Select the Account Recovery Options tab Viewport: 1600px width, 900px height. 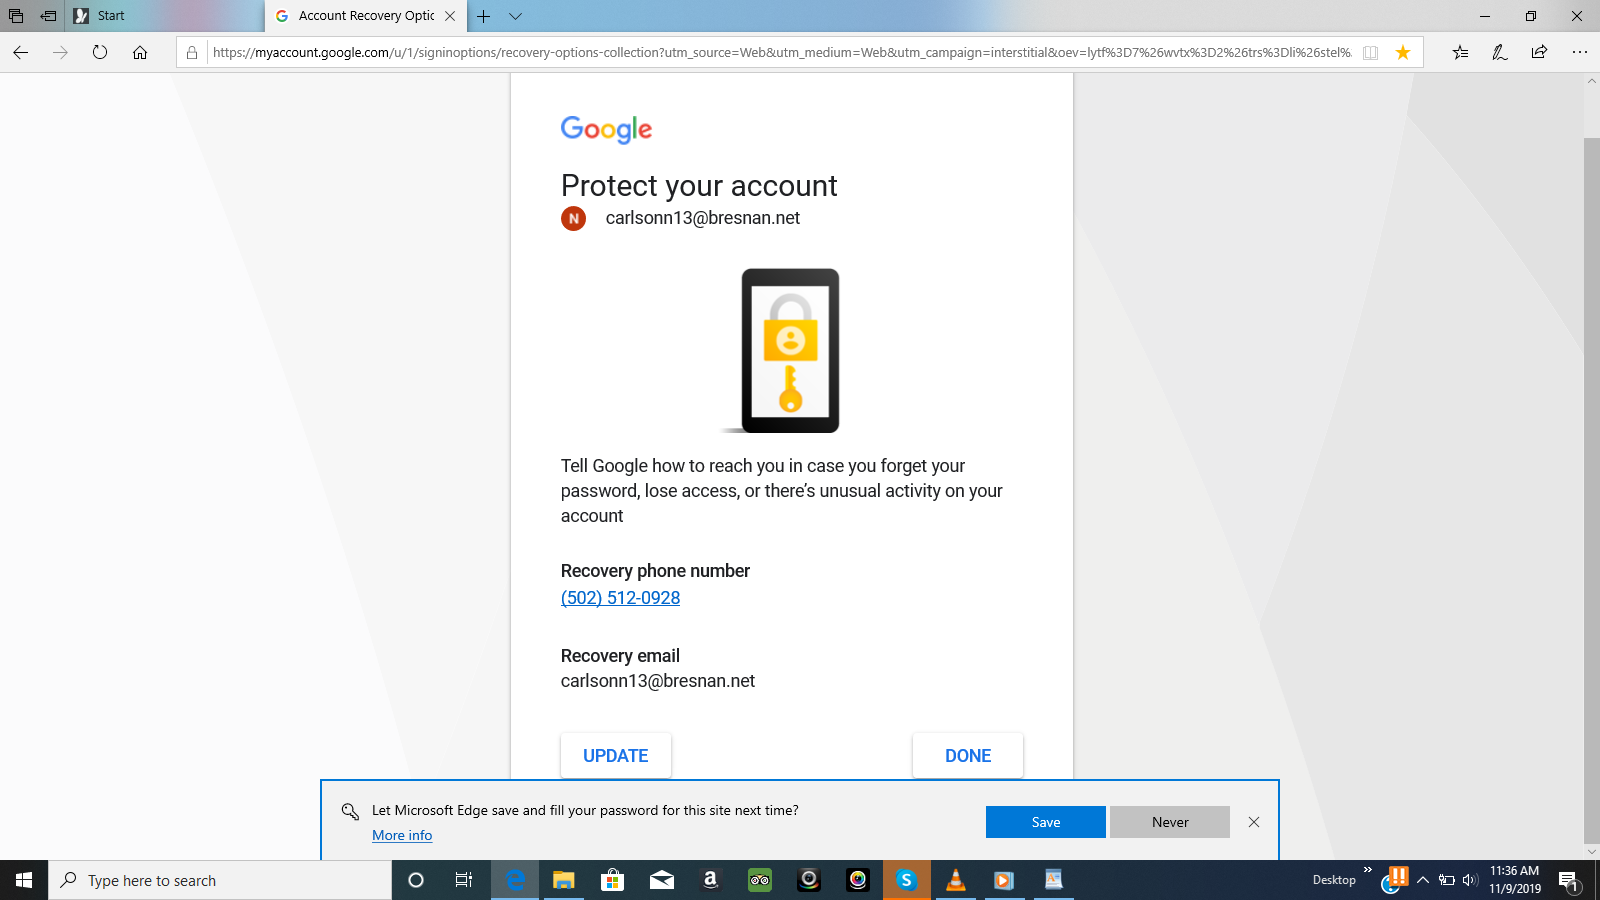coord(366,16)
